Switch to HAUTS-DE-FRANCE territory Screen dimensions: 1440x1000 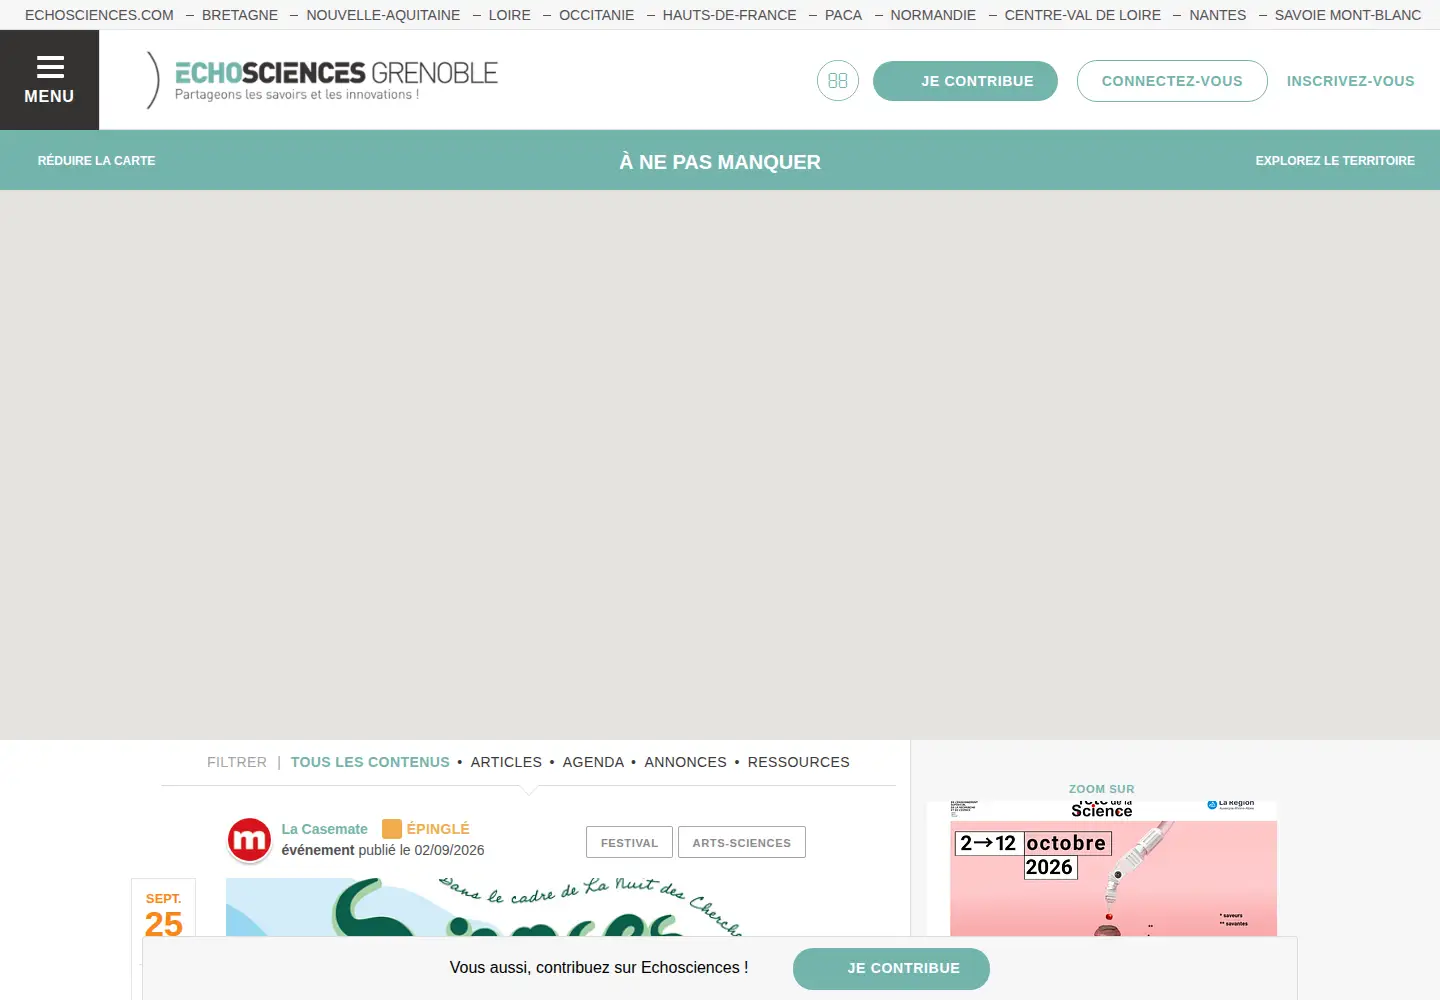[x=729, y=15]
